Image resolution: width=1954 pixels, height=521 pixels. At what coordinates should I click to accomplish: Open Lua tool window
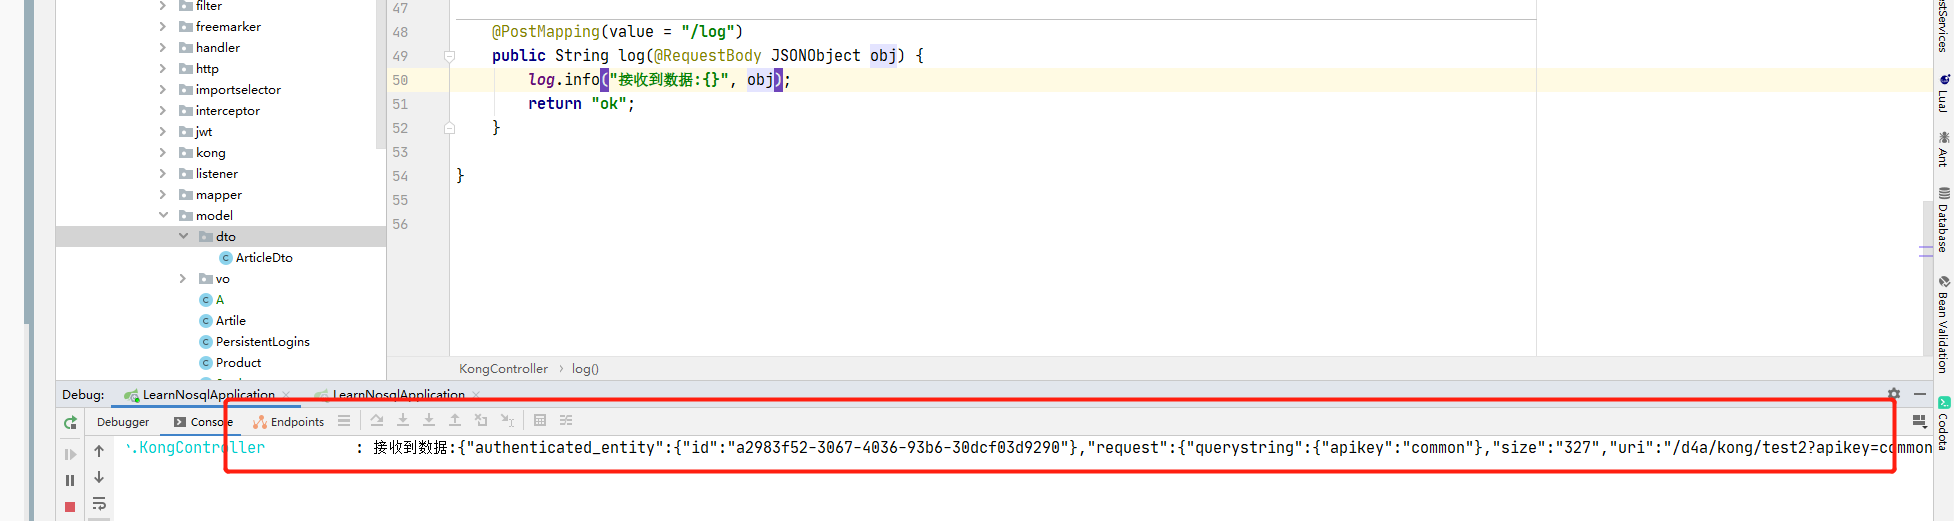click(x=1943, y=92)
